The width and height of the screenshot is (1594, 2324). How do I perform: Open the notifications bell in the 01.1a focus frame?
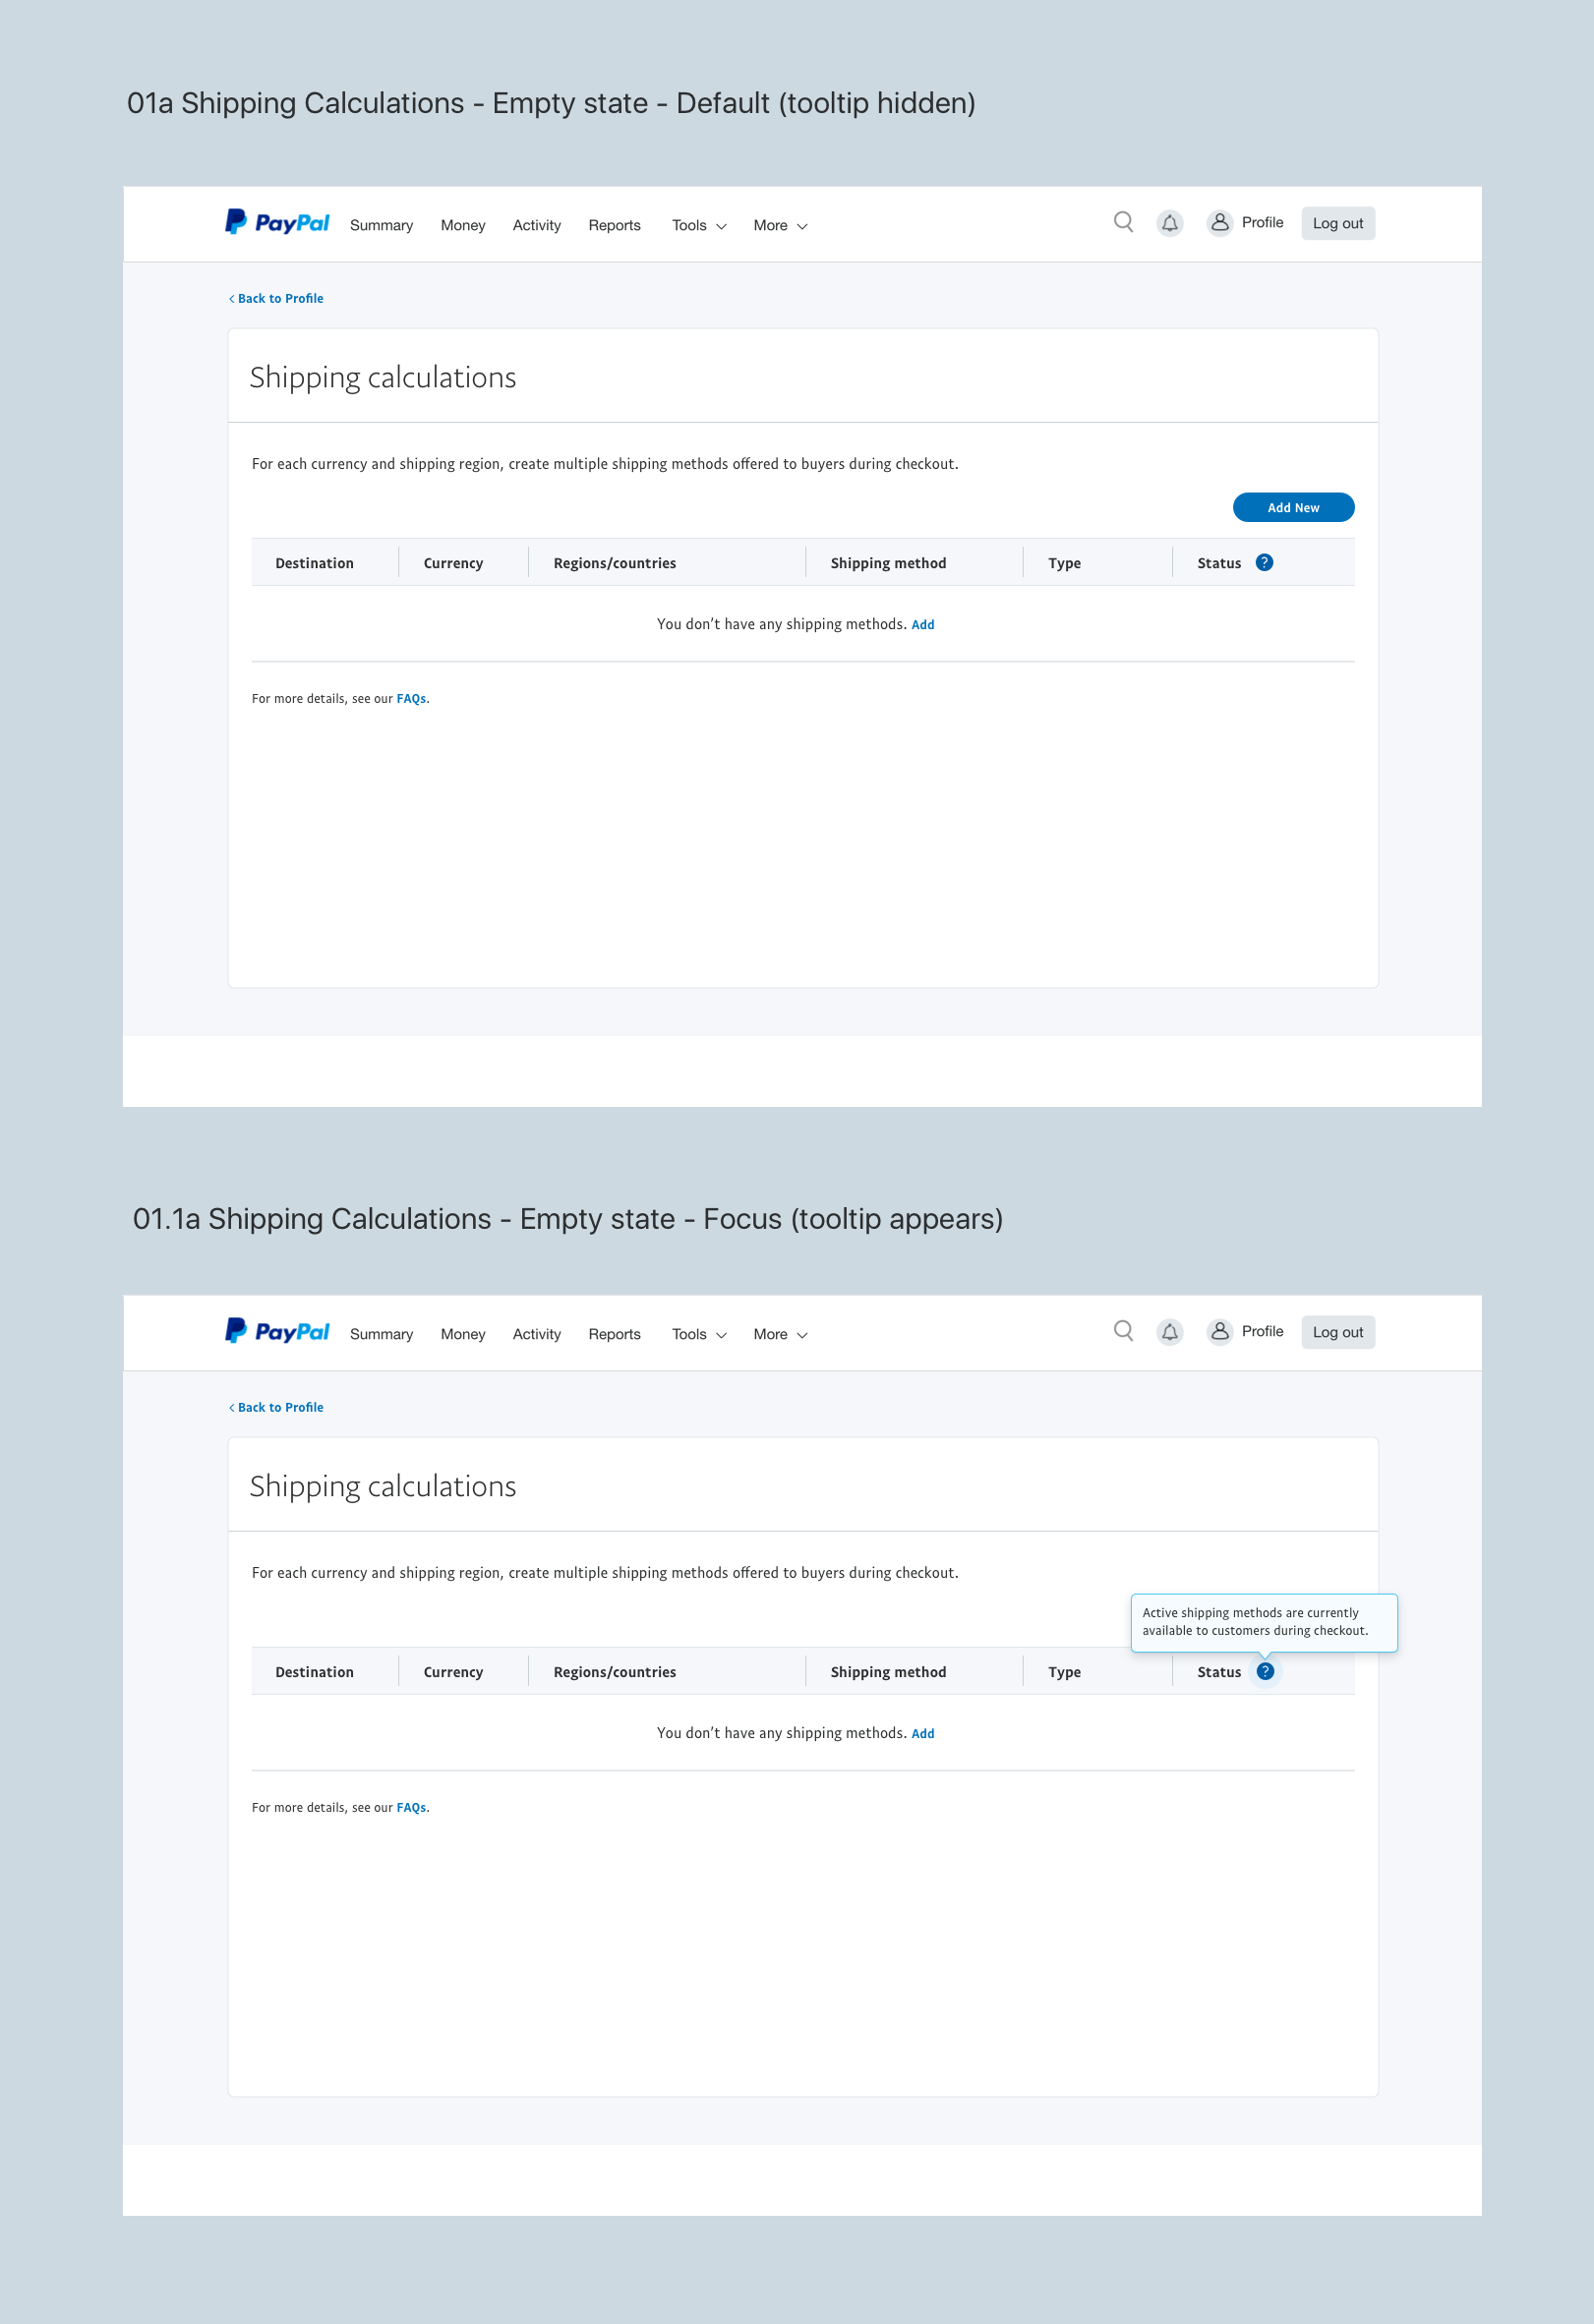click(x=1169, y=1332)
